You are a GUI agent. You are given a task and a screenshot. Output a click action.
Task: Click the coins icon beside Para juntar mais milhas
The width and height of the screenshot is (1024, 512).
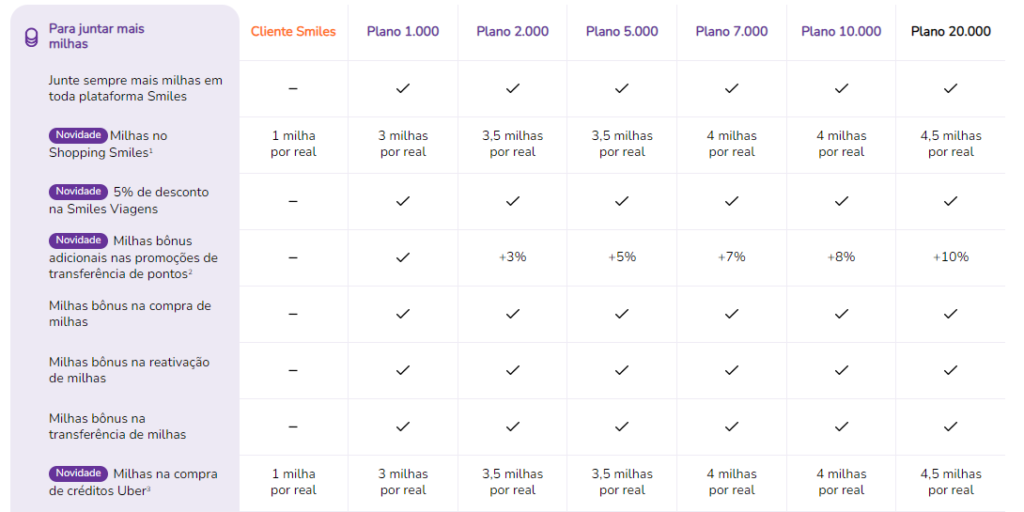point(31,37)
